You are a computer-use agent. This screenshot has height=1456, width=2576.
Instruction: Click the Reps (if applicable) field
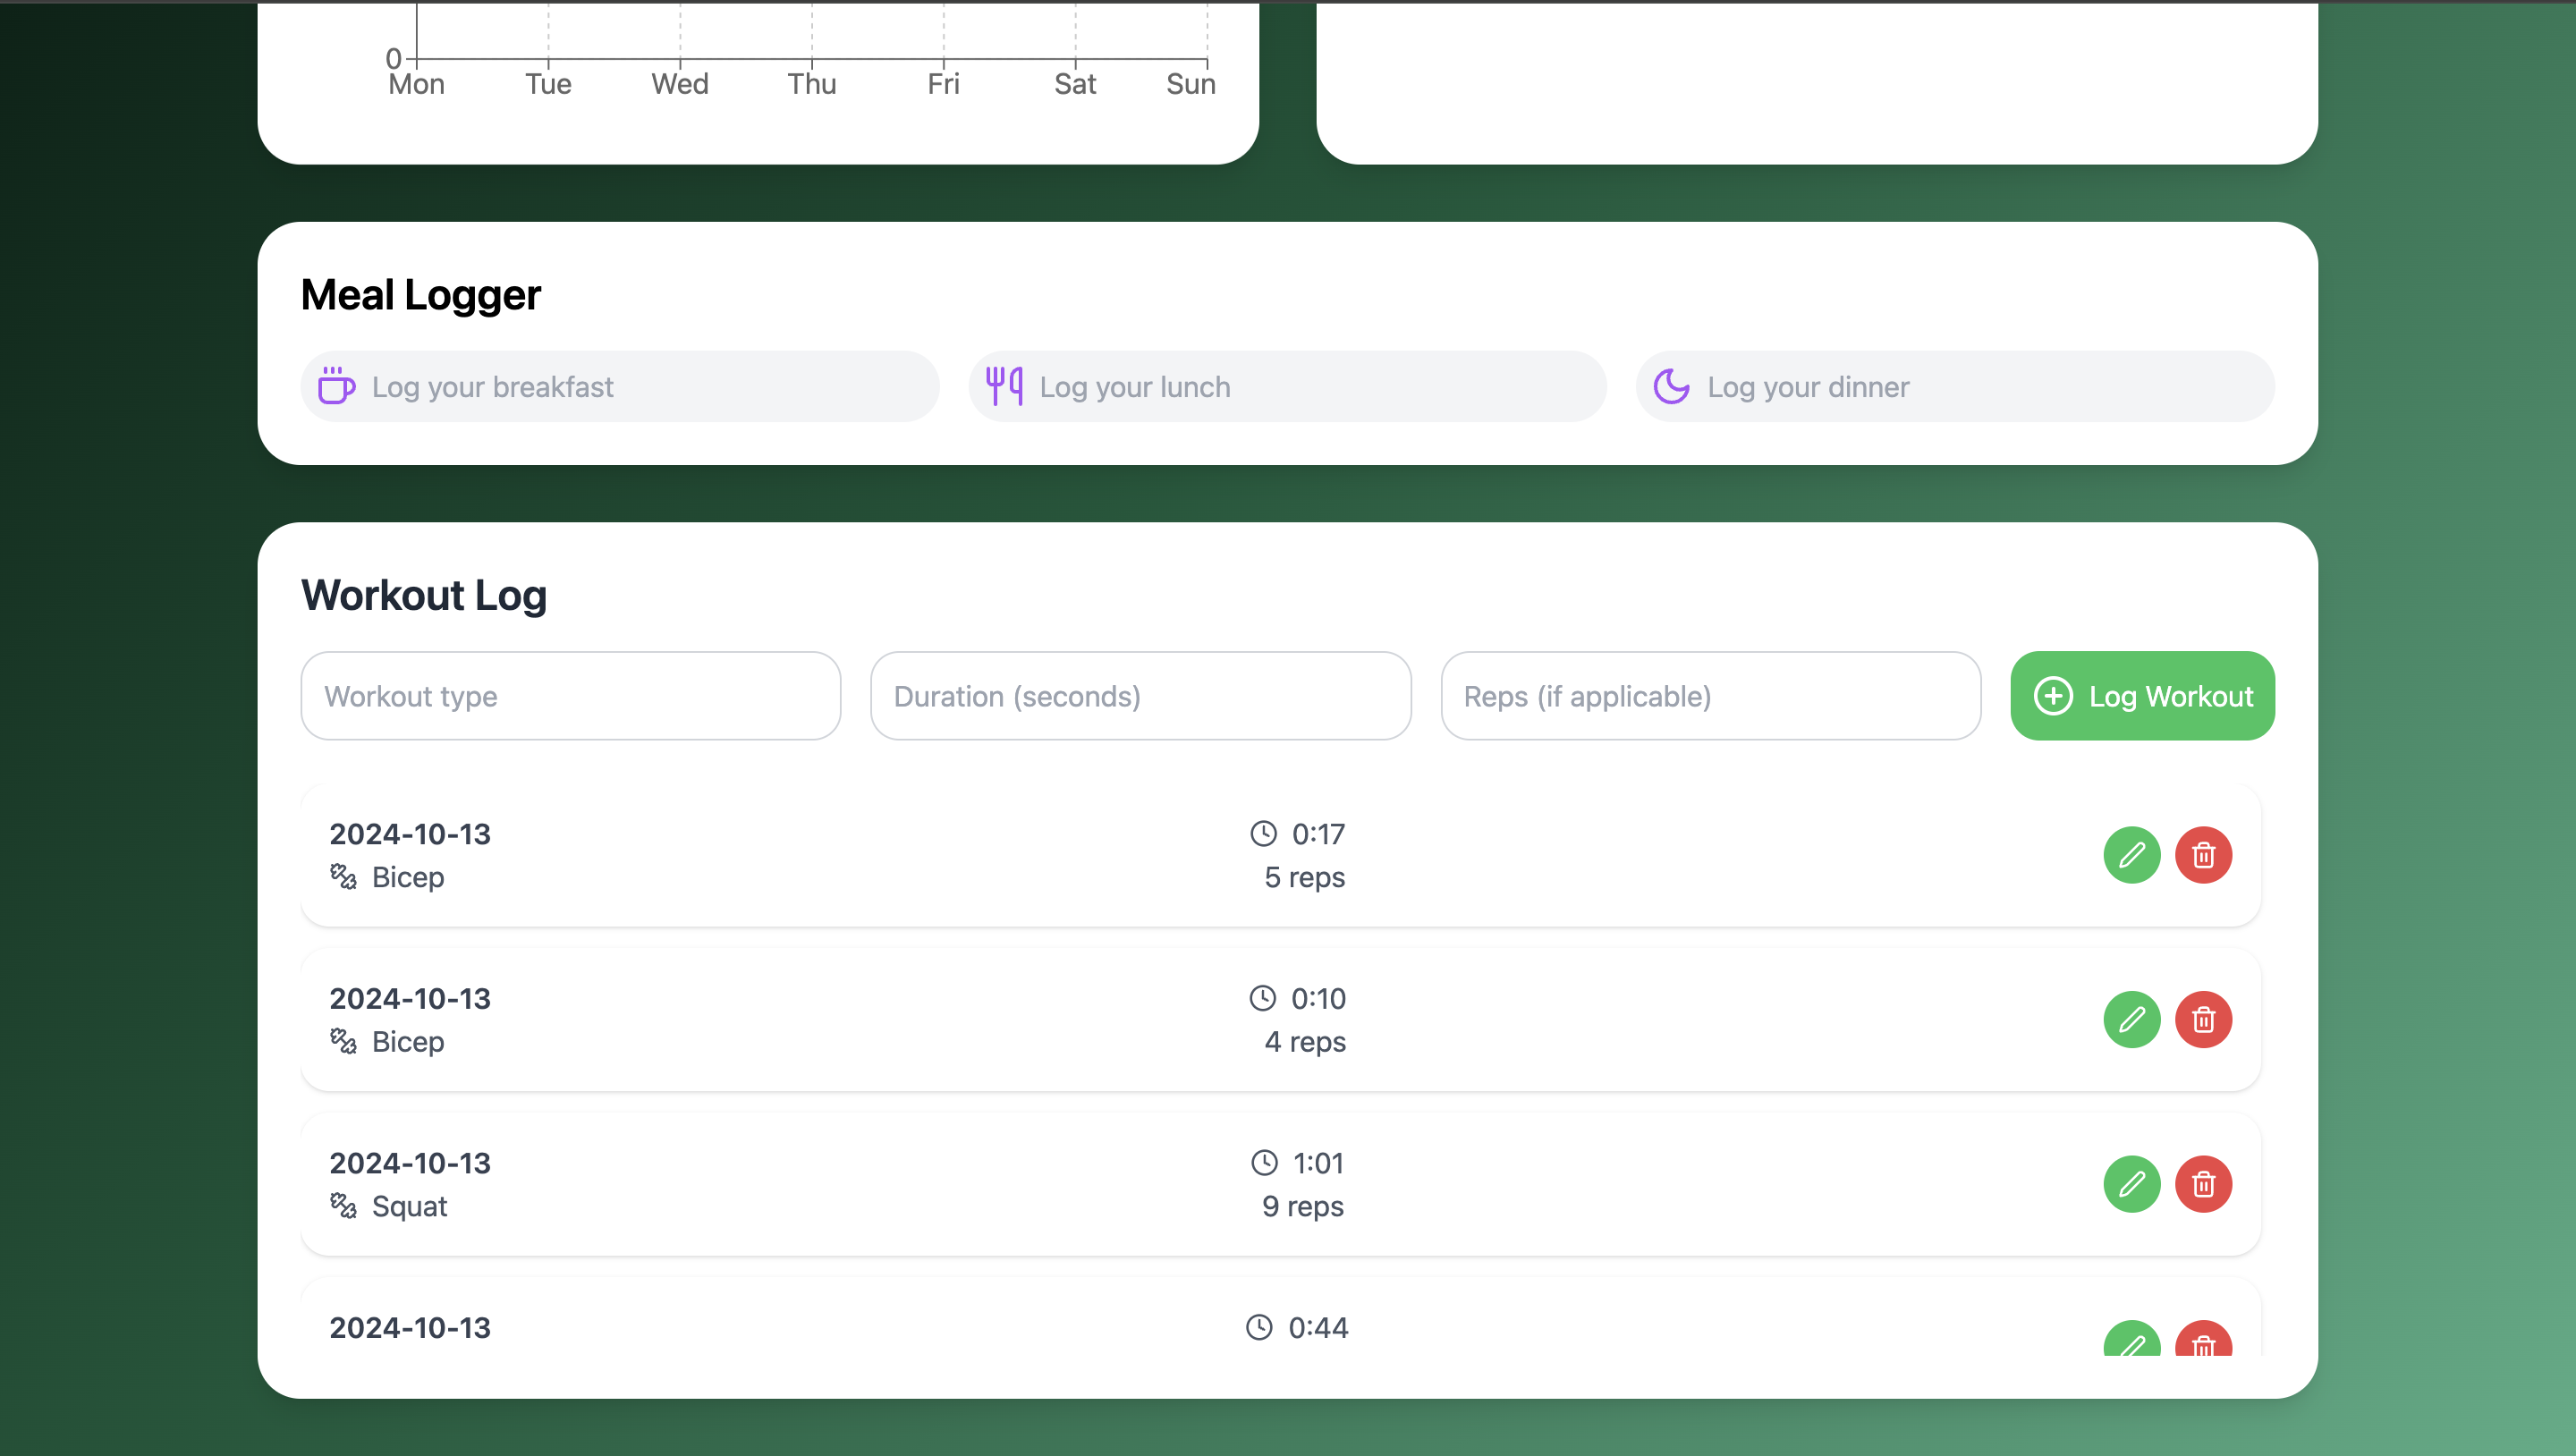coord(1710,696)
